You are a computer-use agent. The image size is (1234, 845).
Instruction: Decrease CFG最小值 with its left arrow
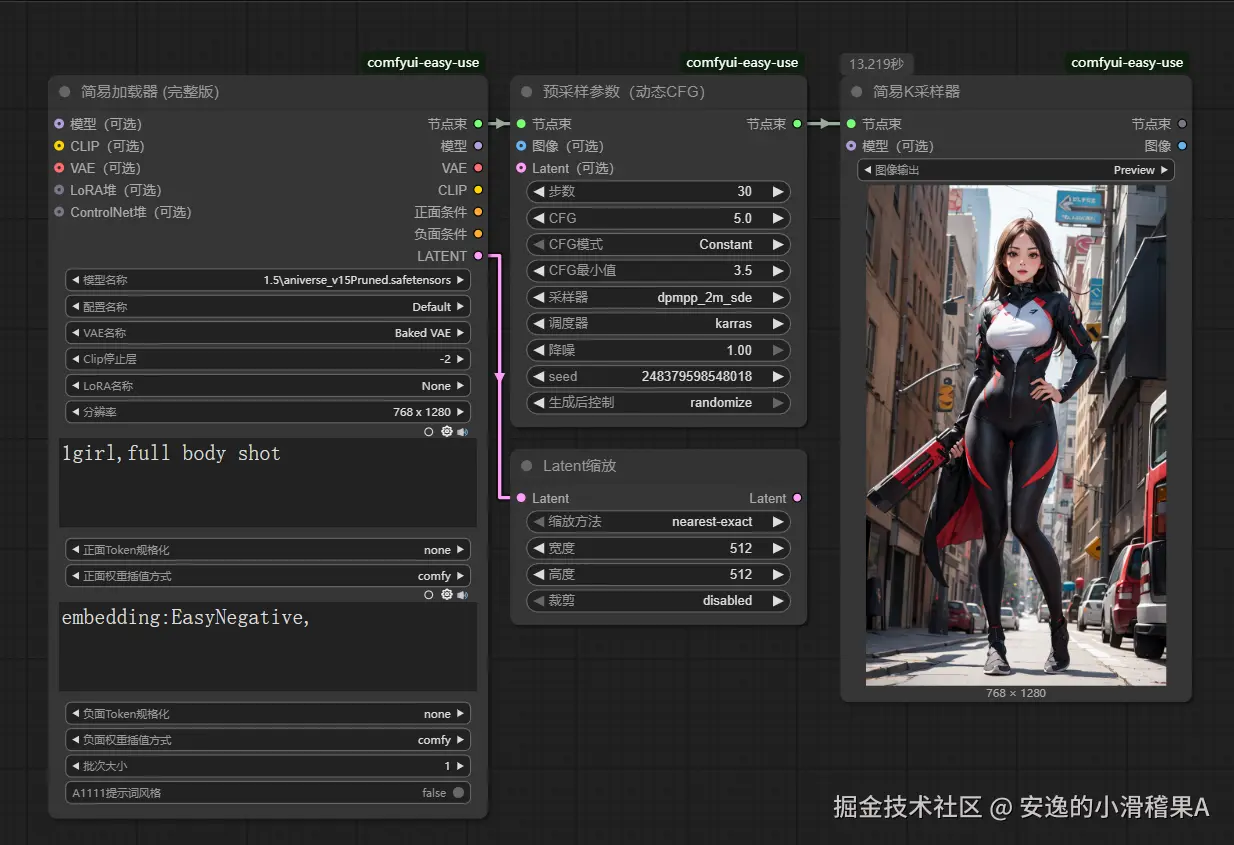540,271
